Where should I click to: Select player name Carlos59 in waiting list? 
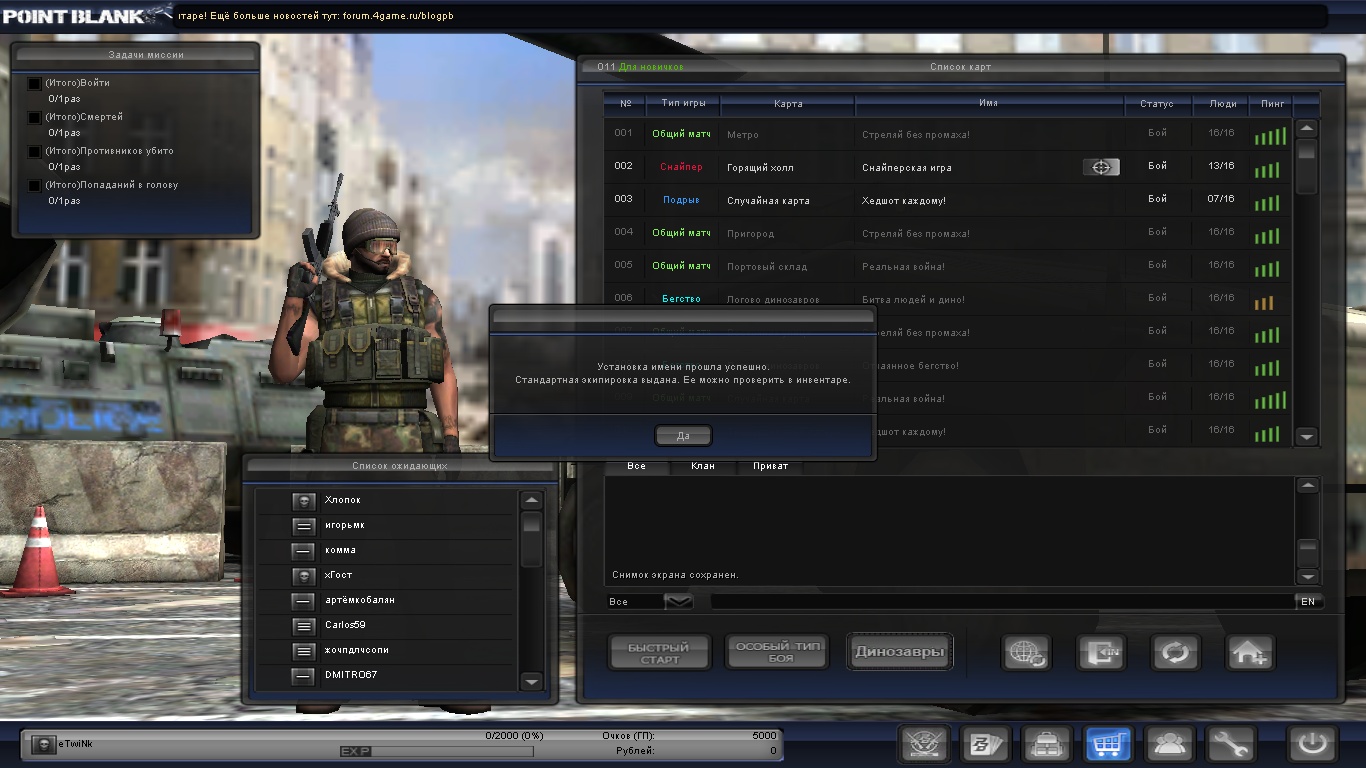[x=345, y=625]
